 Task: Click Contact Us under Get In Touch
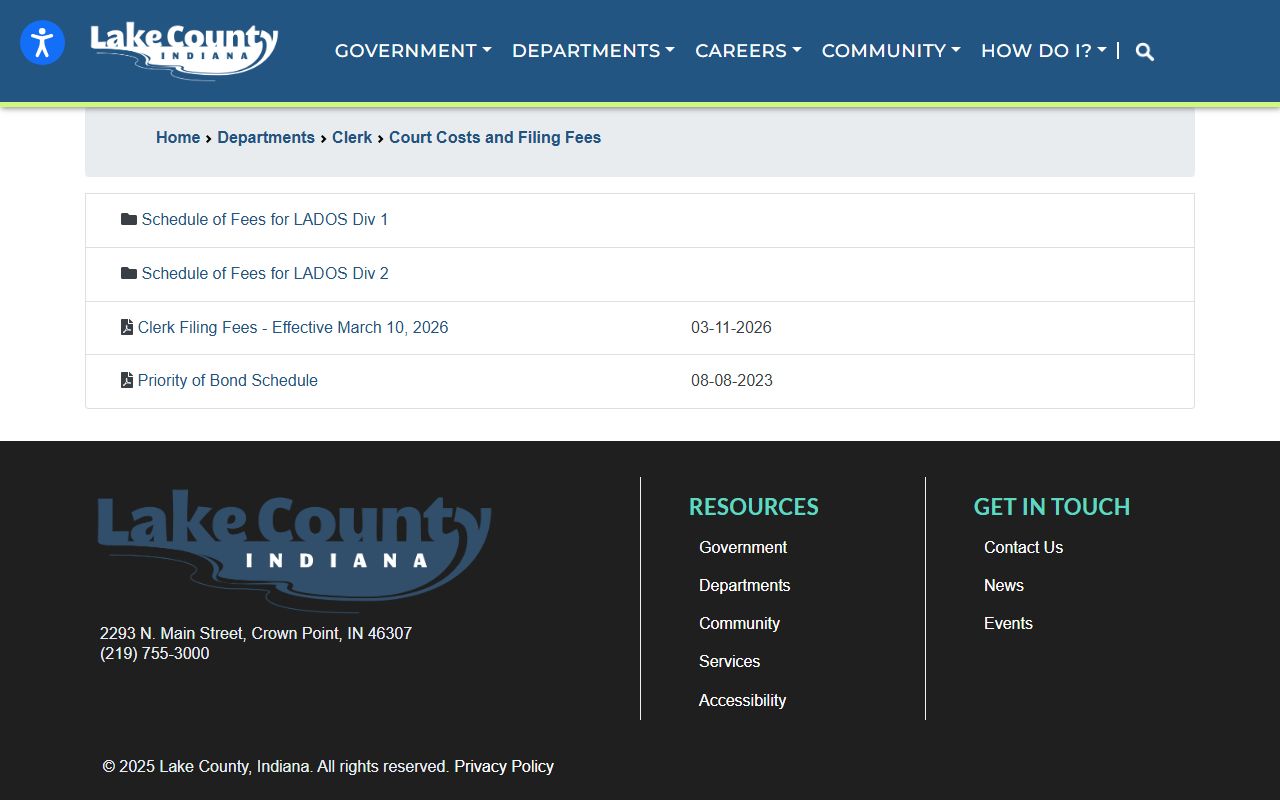click(x=1023, y=547)
